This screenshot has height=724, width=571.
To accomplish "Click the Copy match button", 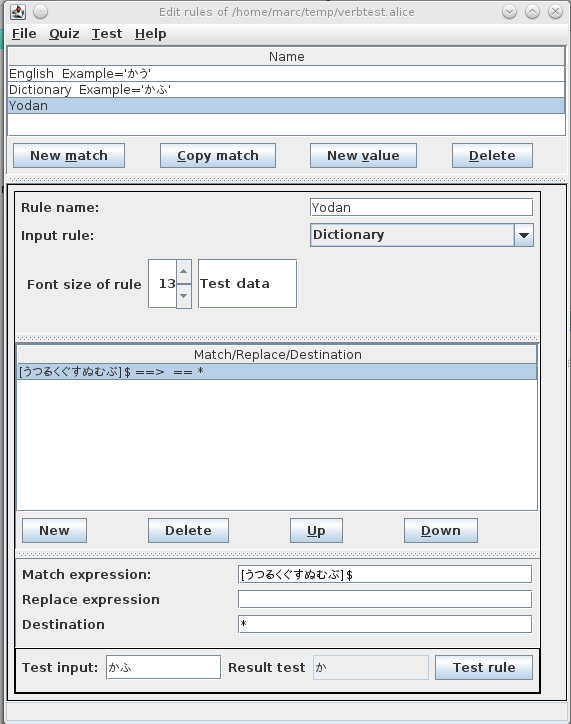I will pyautogui.click(x=218, y=156).
